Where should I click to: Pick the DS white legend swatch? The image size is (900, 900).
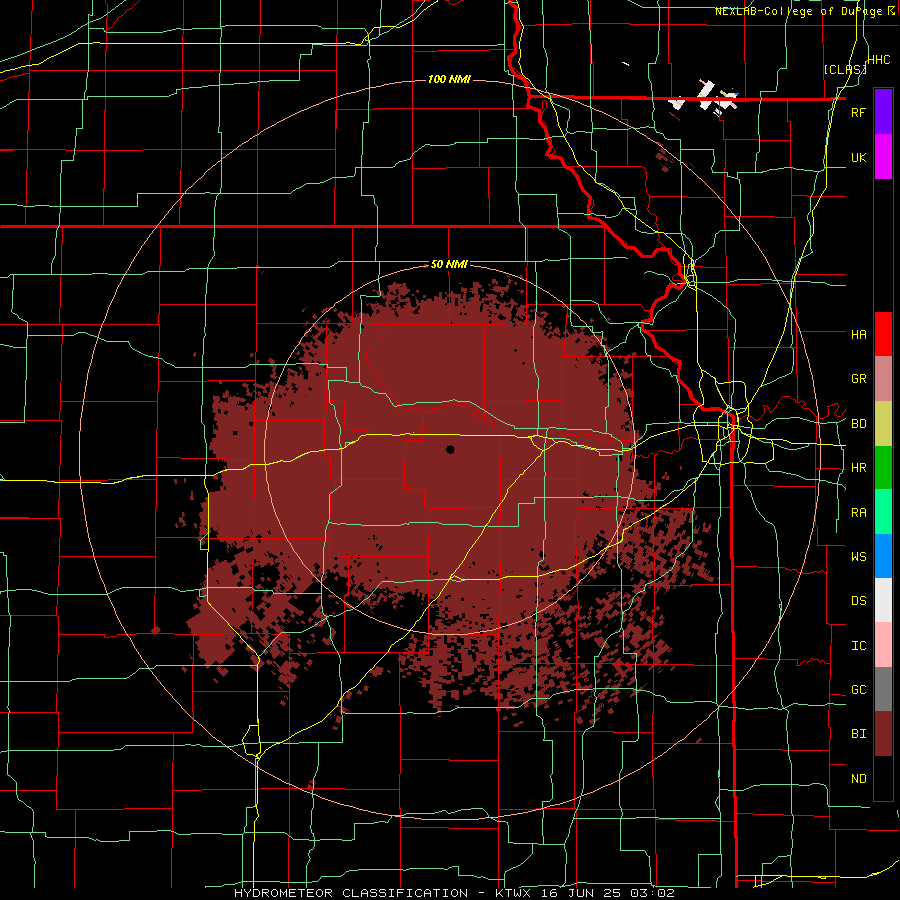click(883, 600)
